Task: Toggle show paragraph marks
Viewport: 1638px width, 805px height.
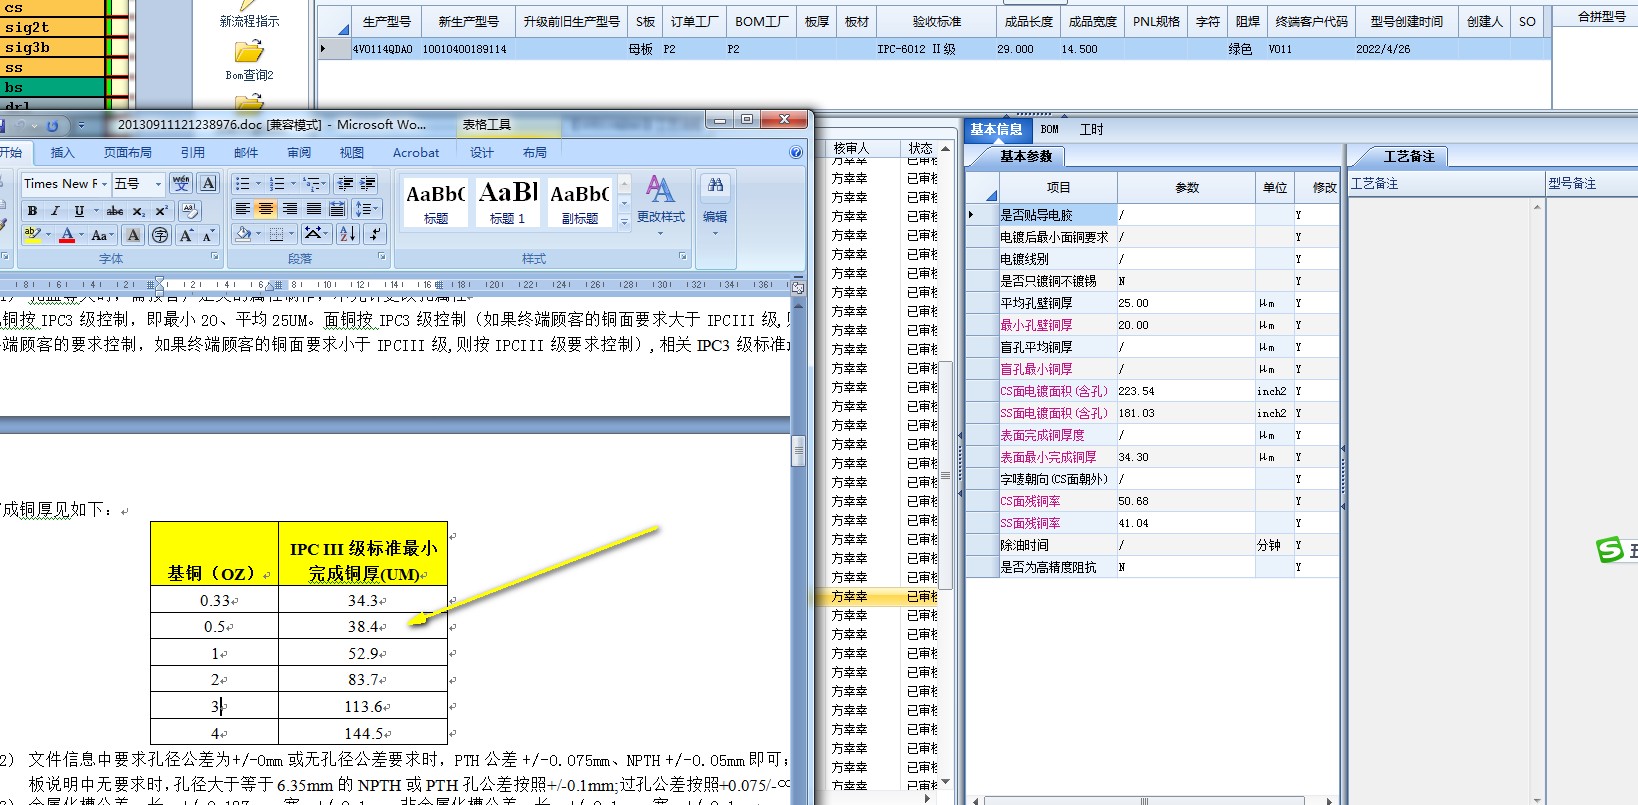Action: coord(375,234)
